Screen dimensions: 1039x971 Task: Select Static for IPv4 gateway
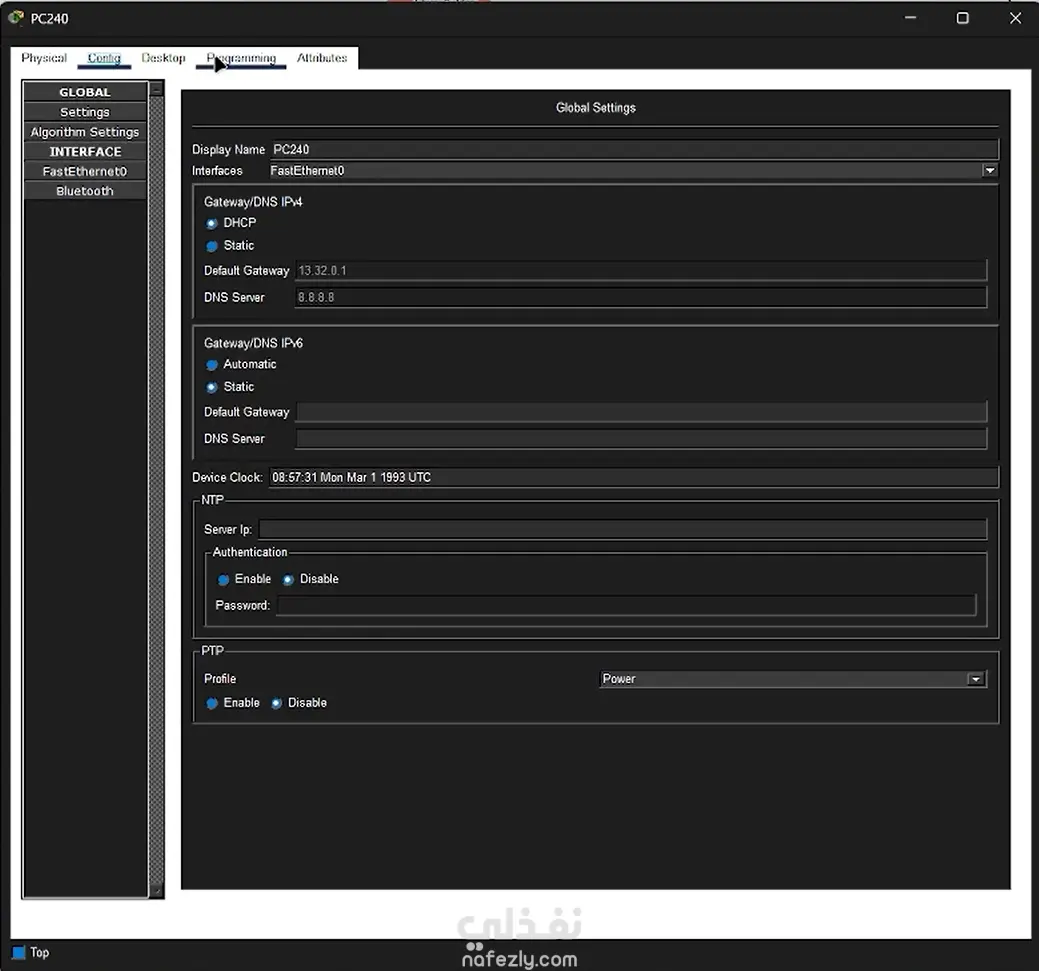pos(212,246)
